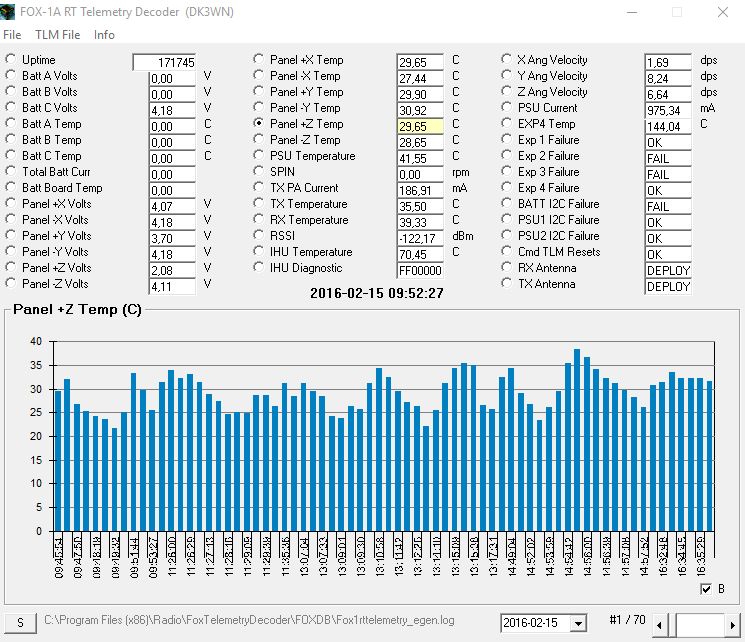The height and width of the screenshot is (642, 745).
Task: Choose the Batt B Temp radio option
Action: pos(10,139)
